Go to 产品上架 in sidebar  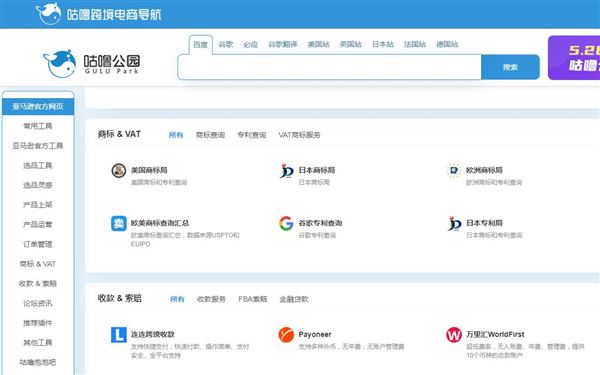coord(38,205)
